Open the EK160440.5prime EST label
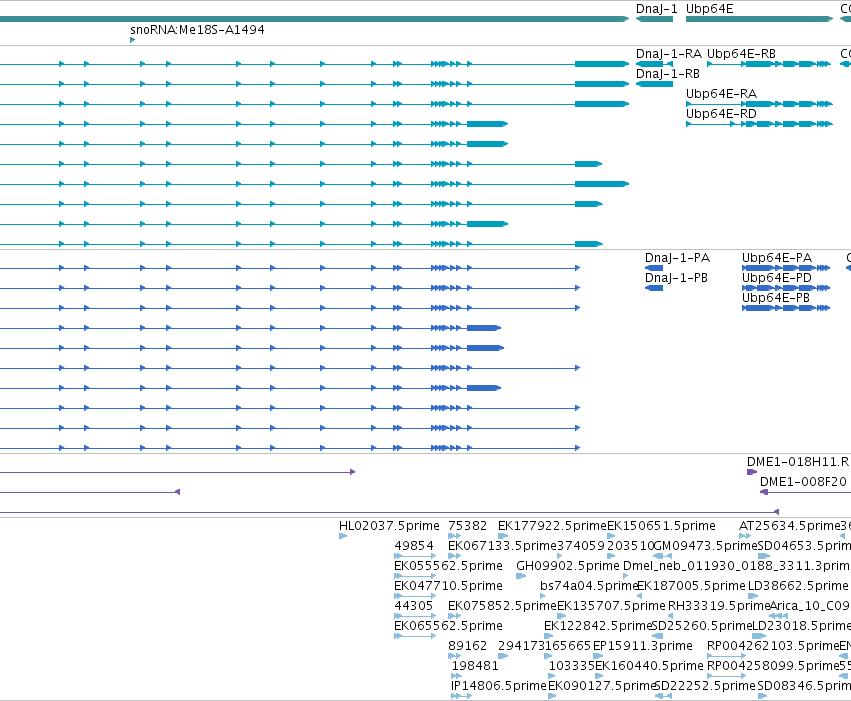 coord(649,666)
